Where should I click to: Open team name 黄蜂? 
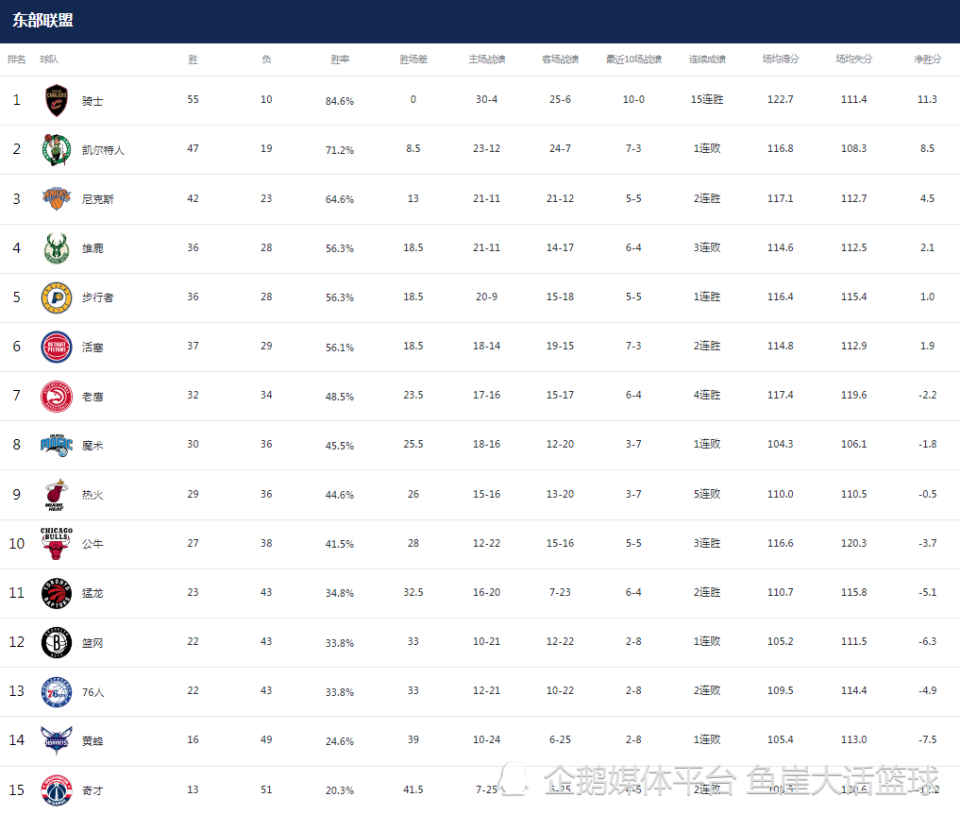[92, 741]
